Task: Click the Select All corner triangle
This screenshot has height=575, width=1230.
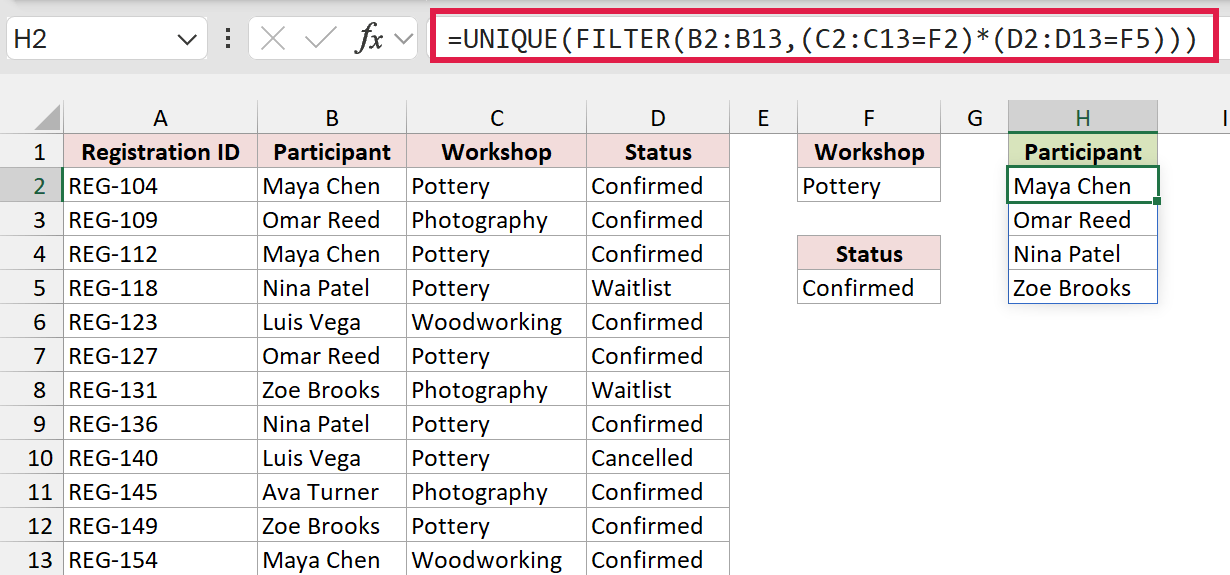Action: tap(46, 117)
